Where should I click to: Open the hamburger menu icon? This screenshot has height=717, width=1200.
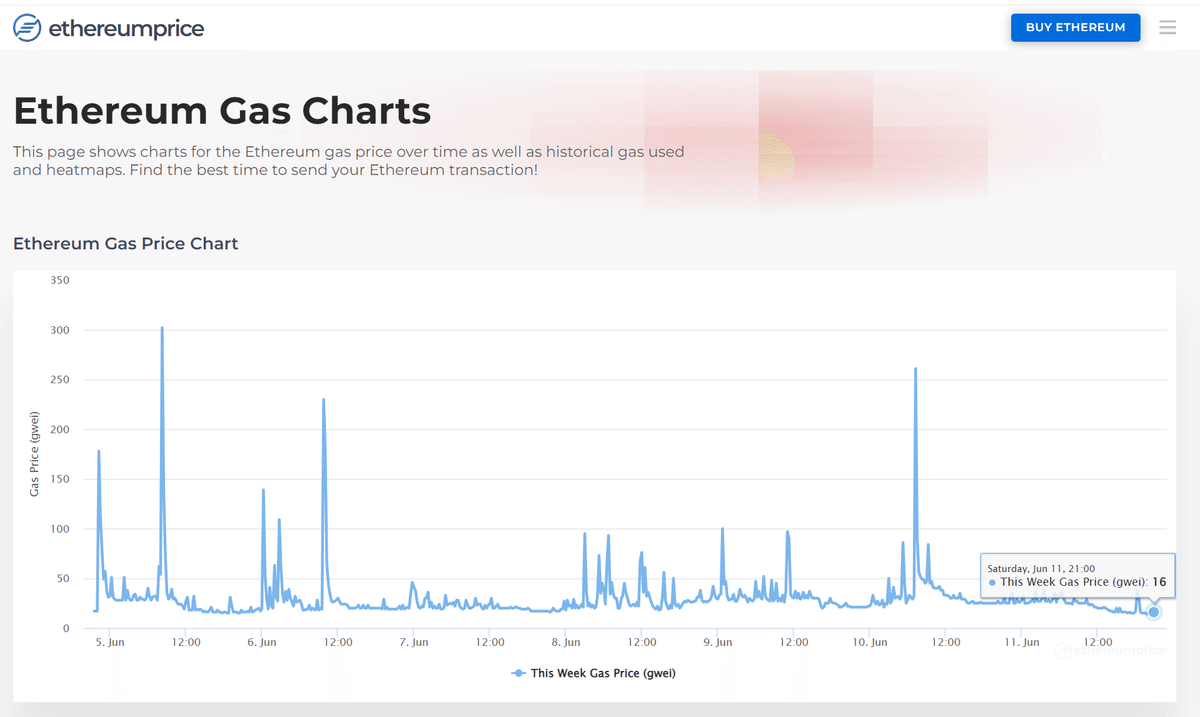[x=1168, y=28]
